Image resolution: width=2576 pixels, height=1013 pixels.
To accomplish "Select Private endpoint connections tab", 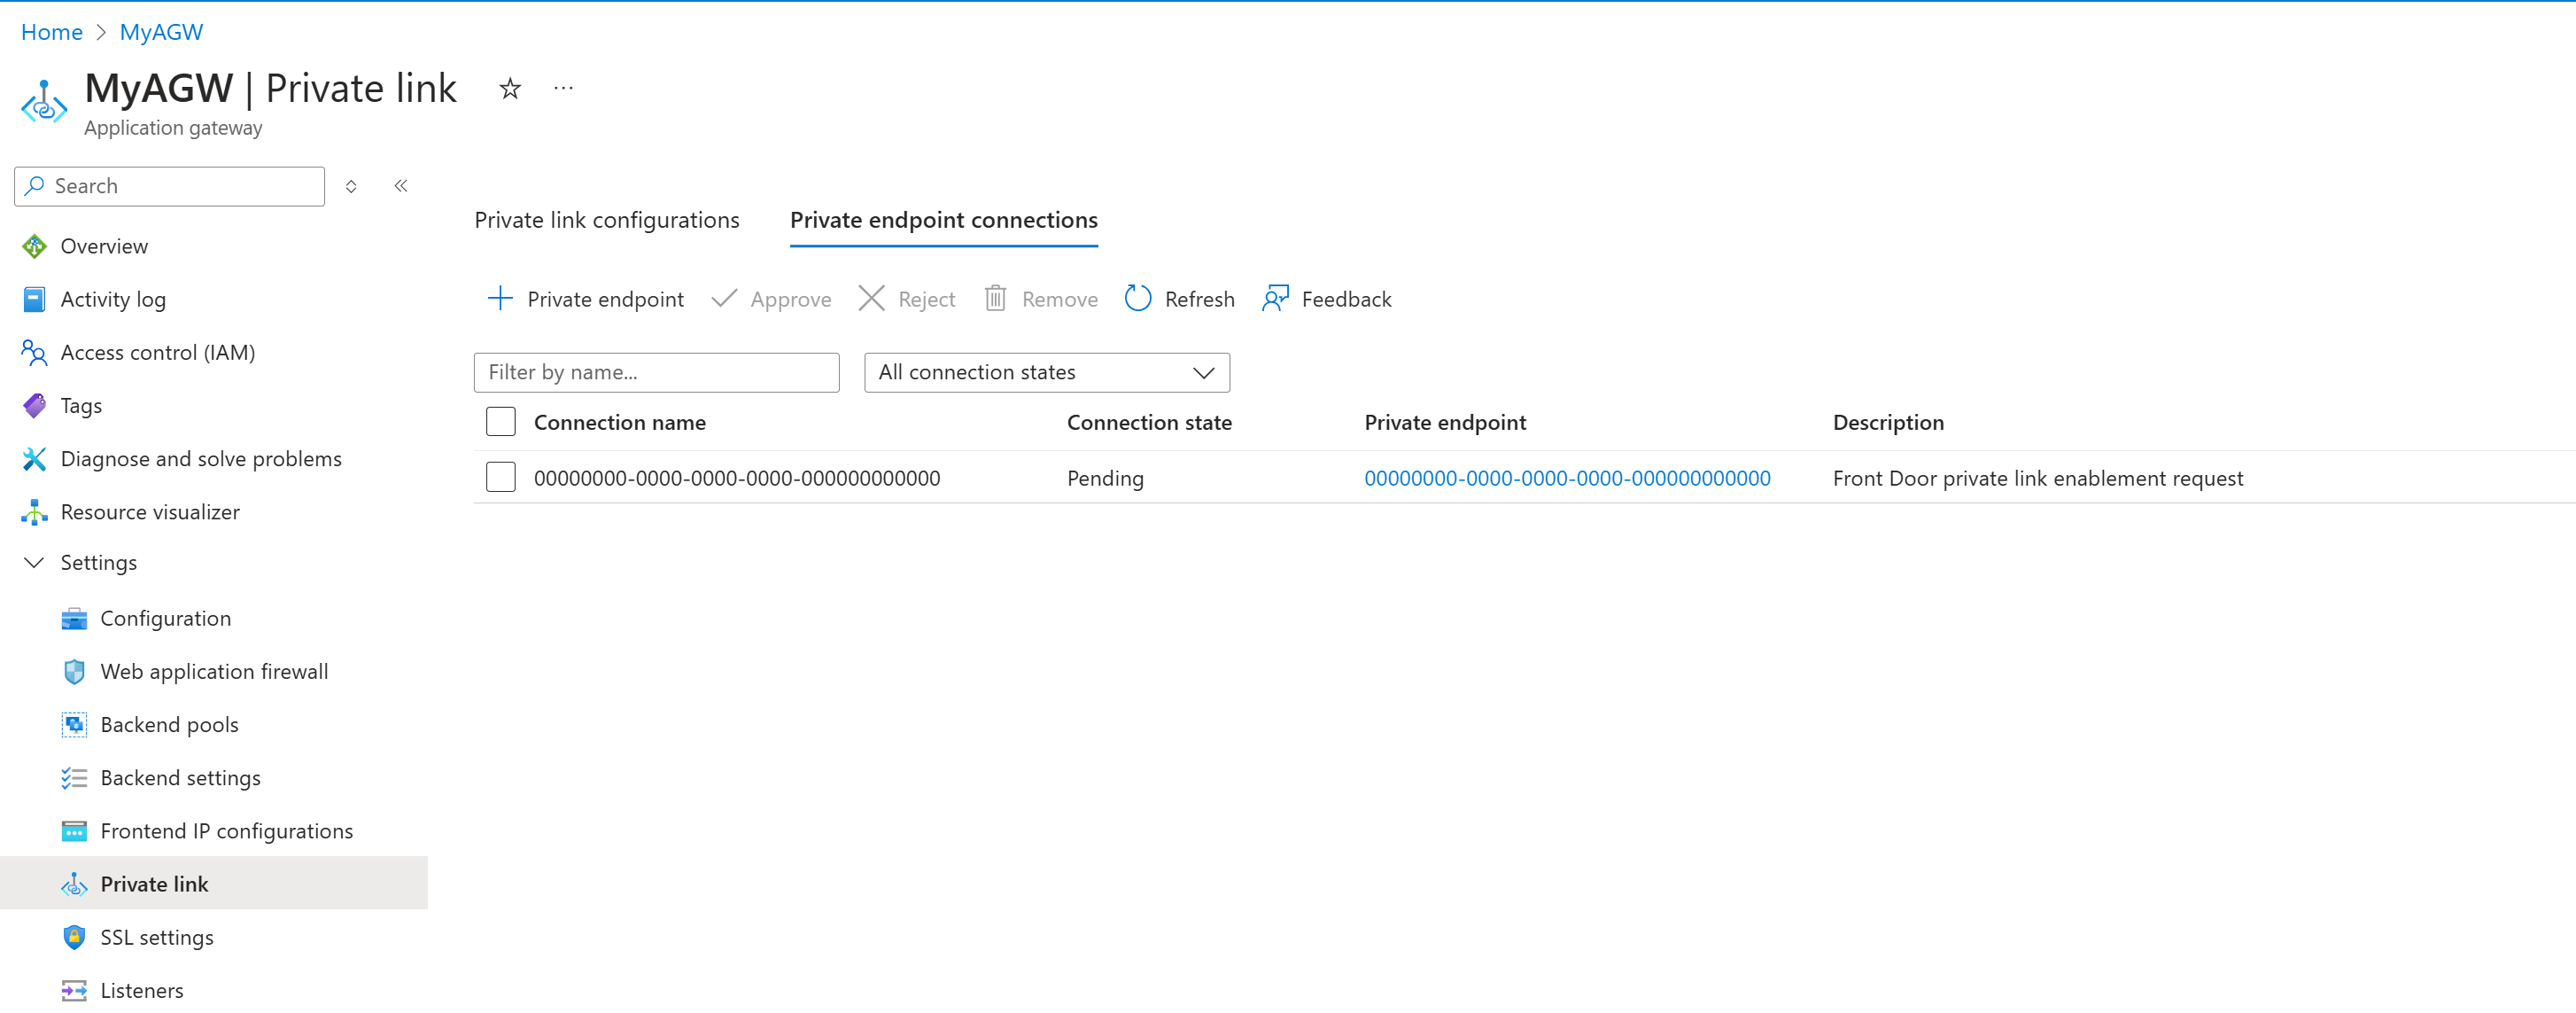I will point(943,219).
